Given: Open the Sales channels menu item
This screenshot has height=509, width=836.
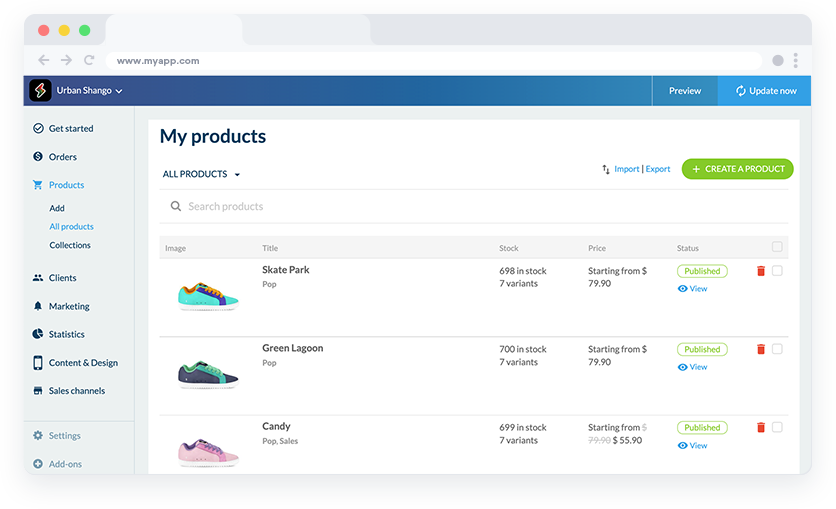Looking at the screenshot, I should tap(76, 391).
